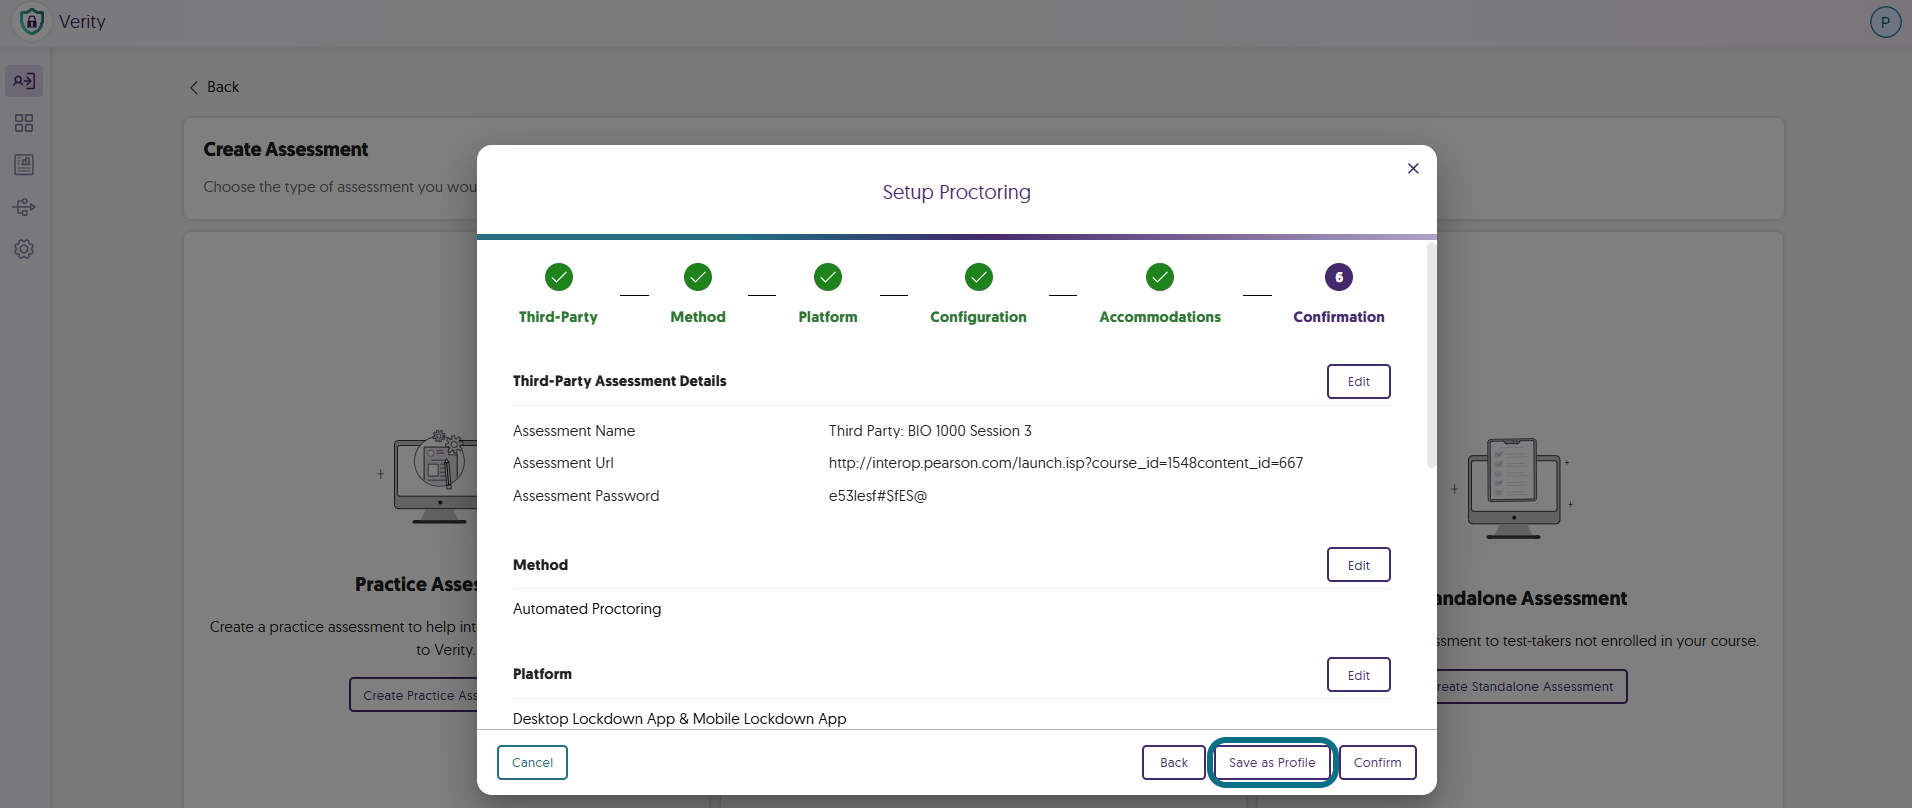Click the Assessment Name label
This screenshot has height=808, width=1912.
pos(574,431)
